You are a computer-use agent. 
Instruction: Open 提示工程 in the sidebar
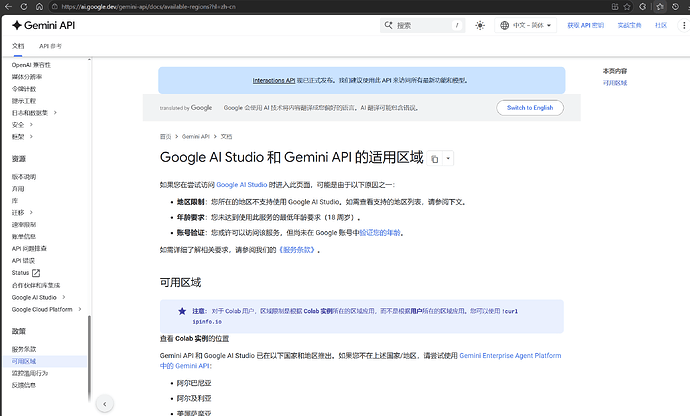click(x=24, y=101)
